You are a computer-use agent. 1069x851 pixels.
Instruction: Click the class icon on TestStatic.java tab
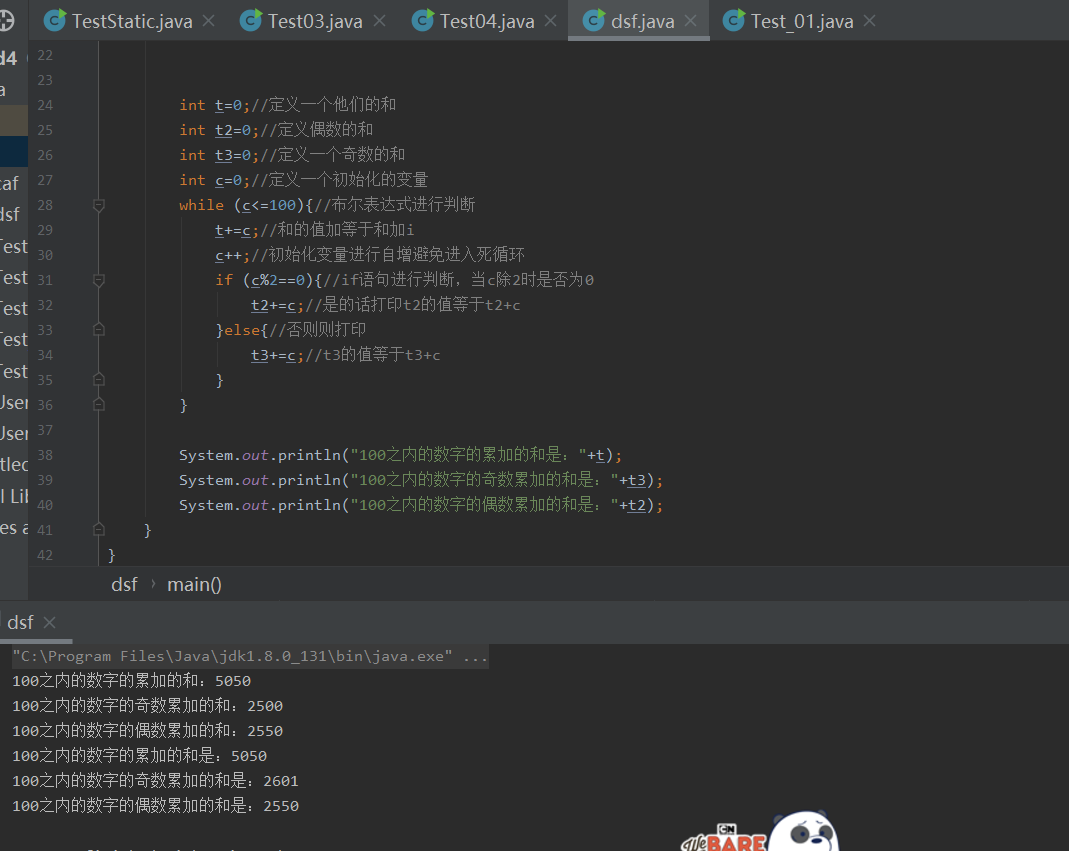[x=55, y=20]
